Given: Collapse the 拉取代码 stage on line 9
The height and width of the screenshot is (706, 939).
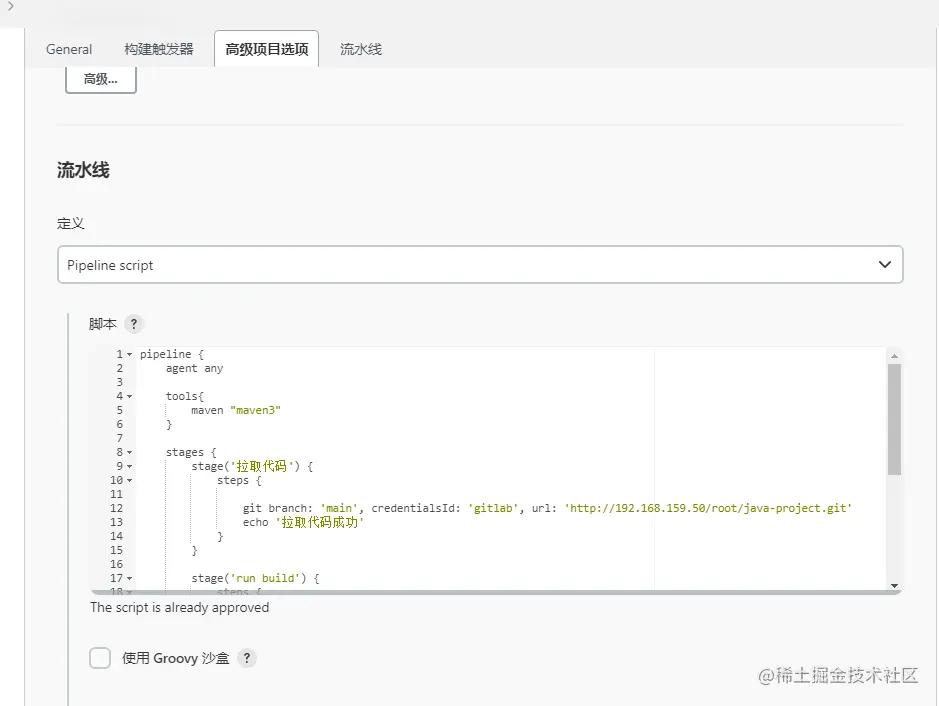Looking at the screenshot, I should click(x=129, y=466).
